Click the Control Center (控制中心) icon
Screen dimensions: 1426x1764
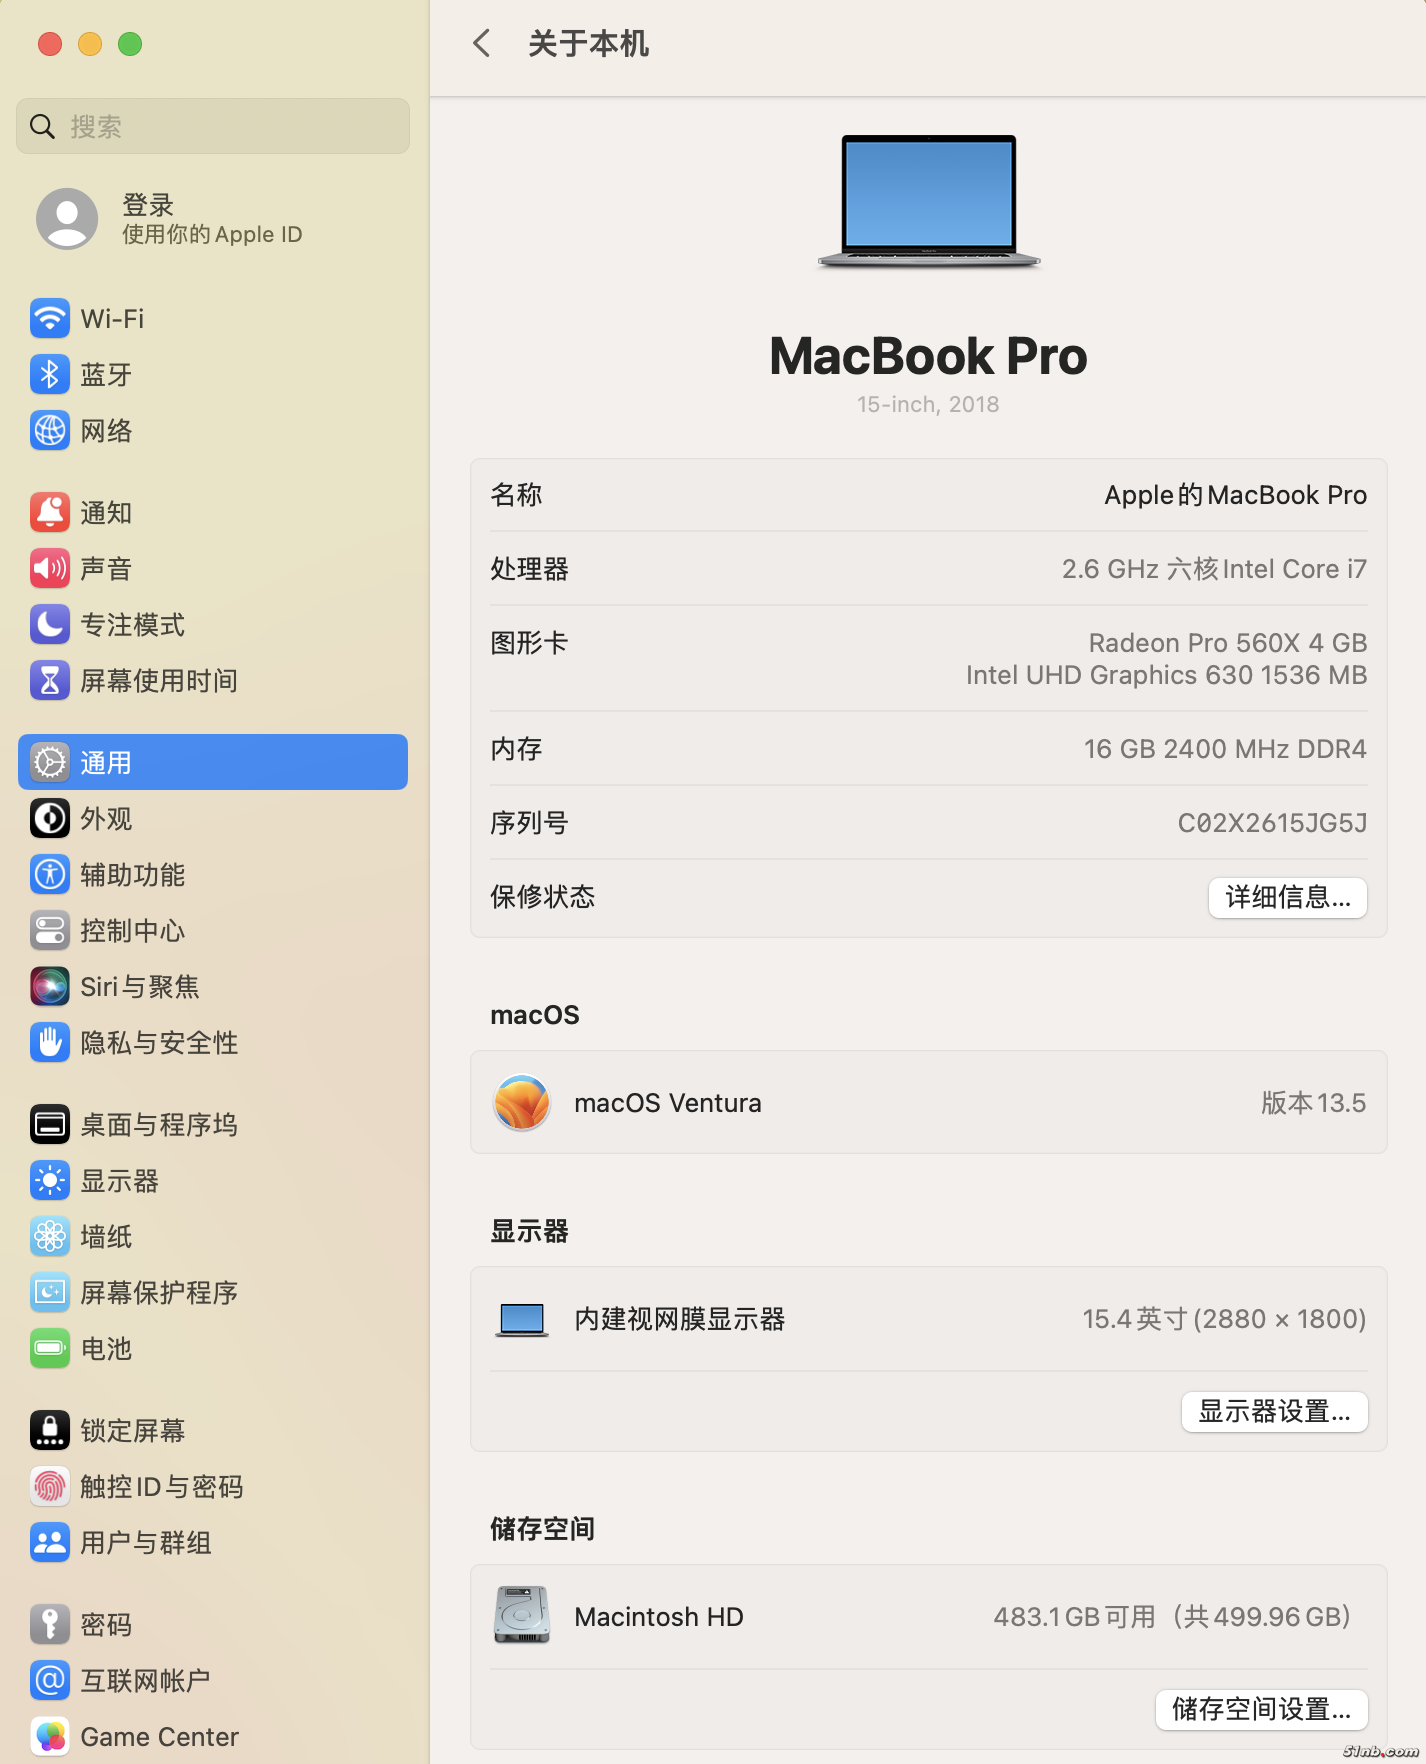(x=50, y=931)
